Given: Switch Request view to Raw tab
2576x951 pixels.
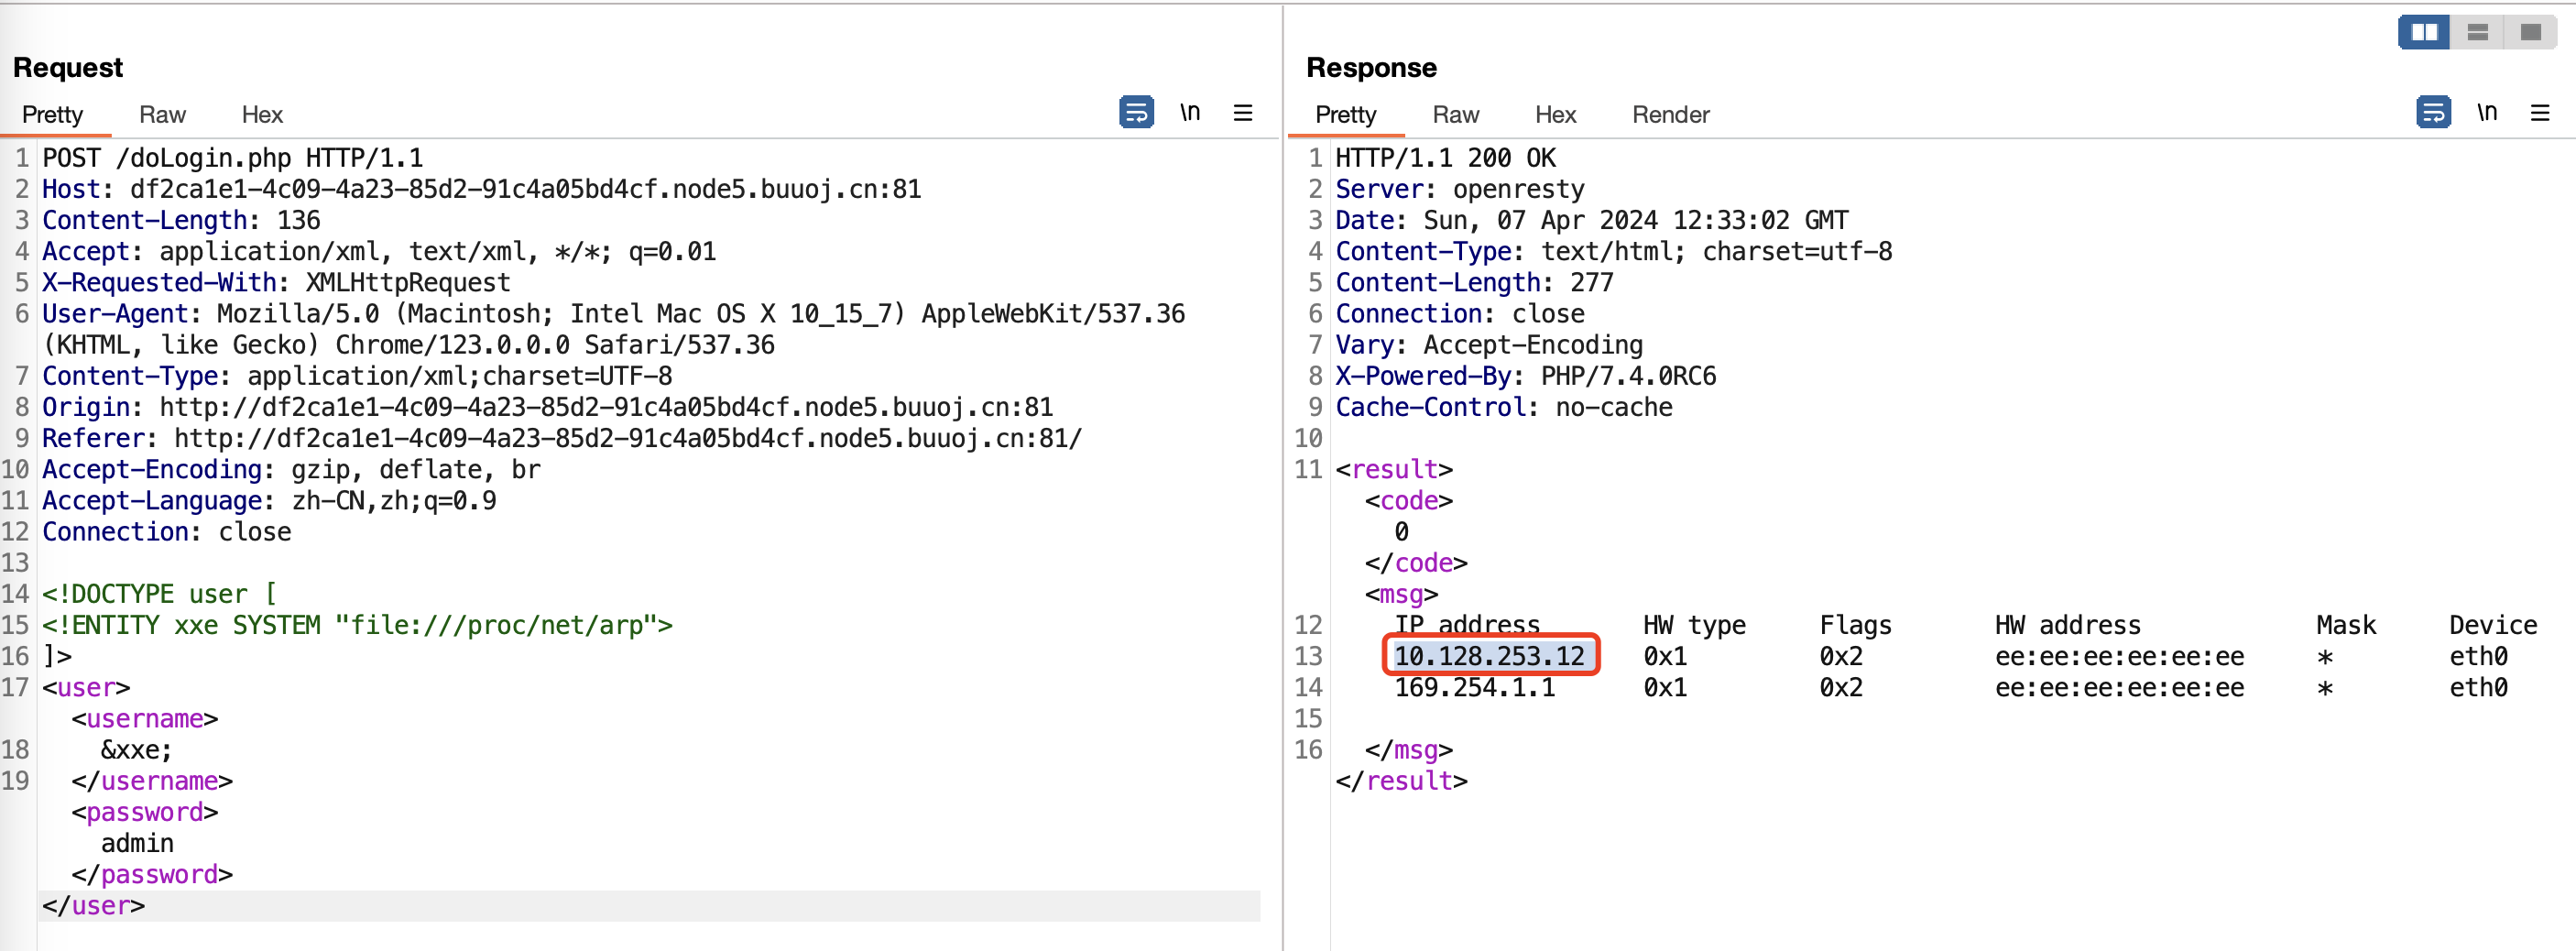Looking at the screenshot, I should tap(162, 115).
